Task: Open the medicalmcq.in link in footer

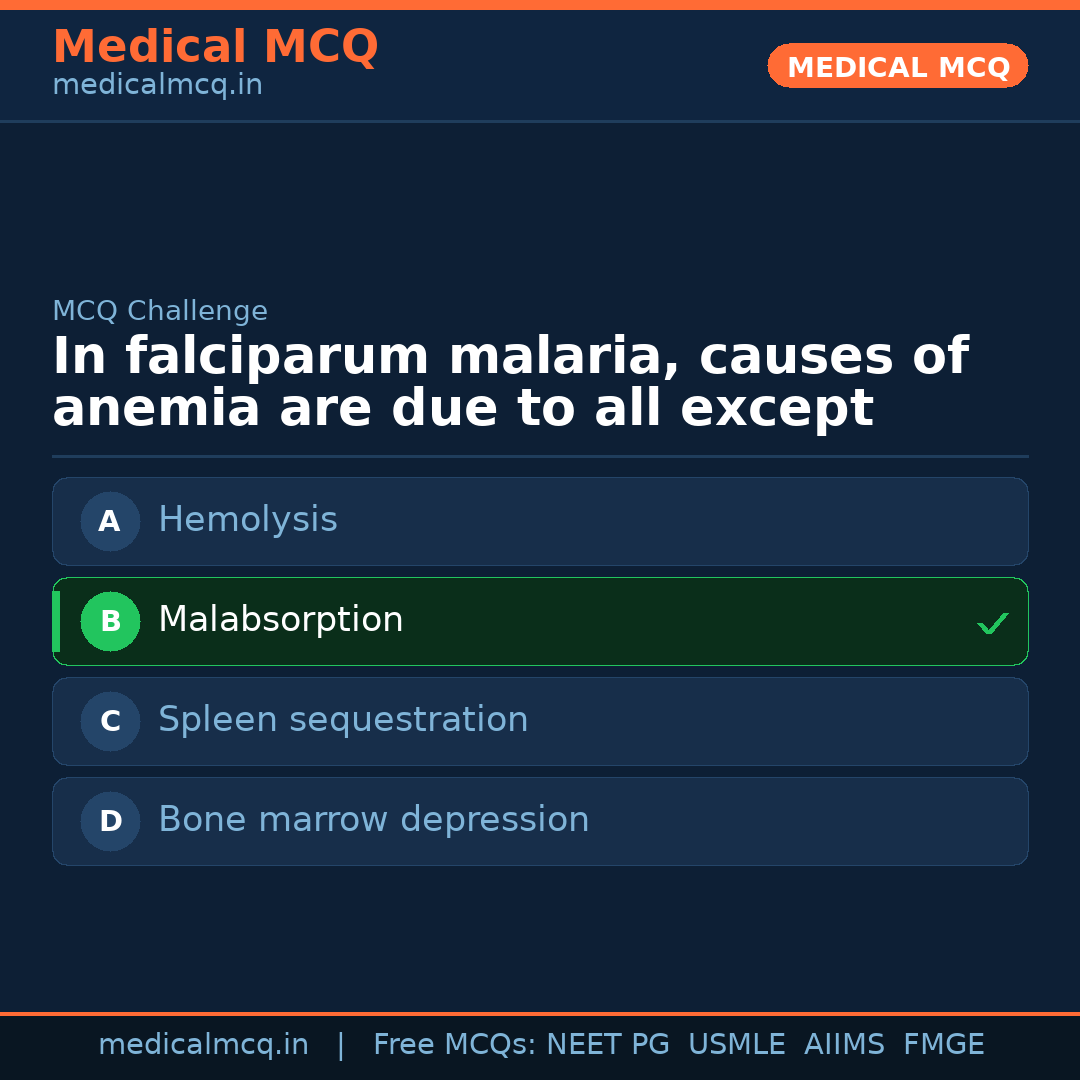Action: (x=203, y=1045)
